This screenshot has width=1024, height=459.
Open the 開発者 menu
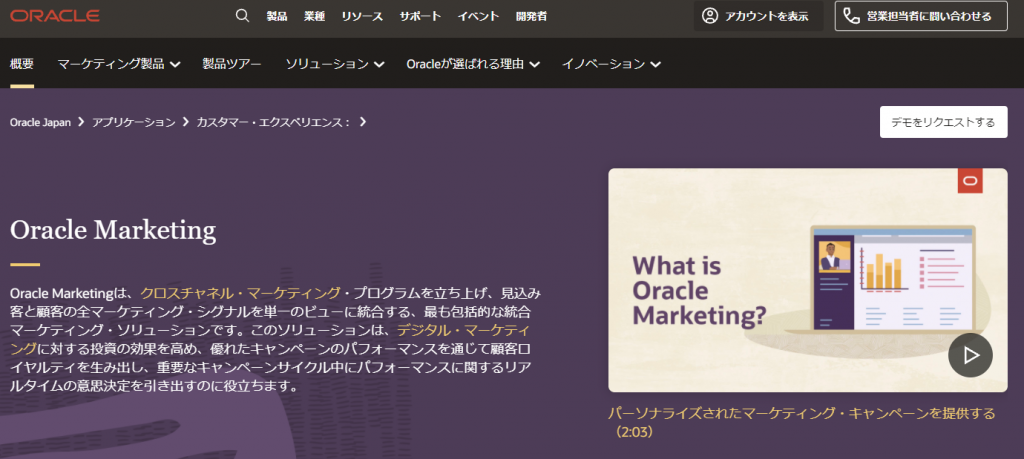pyautogui.click(x=531, y=16)
